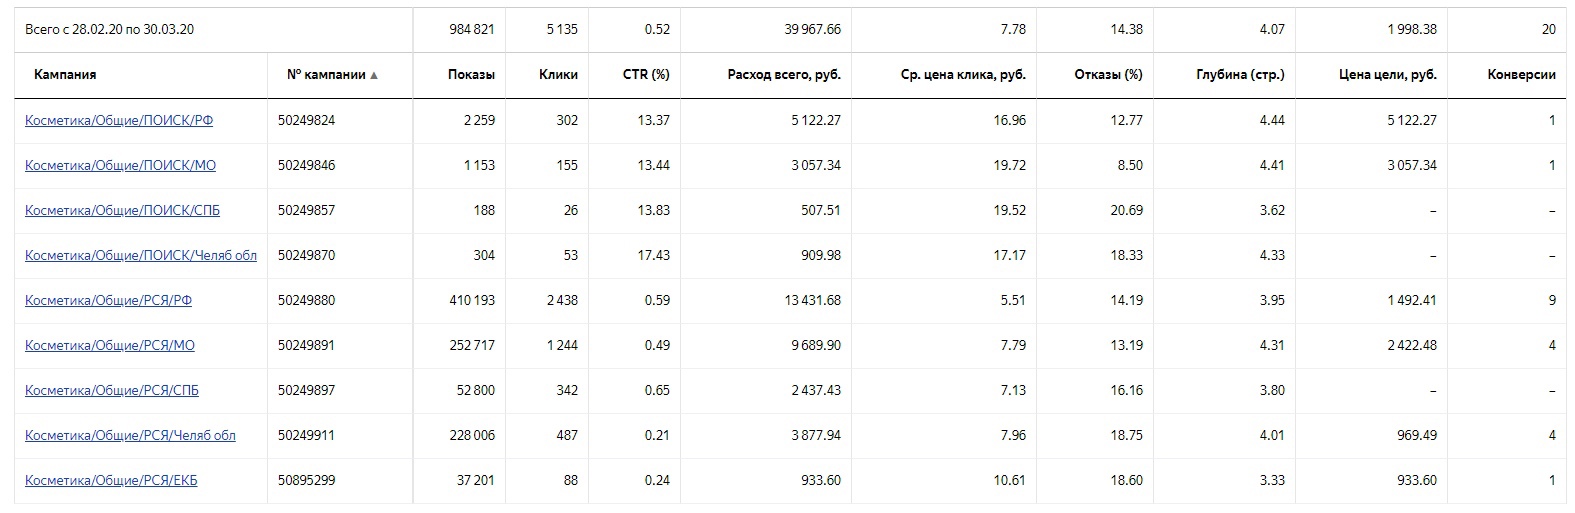Sort by Ср. цена клика, руб. header

pyautogui.click(x=963, y=75)
